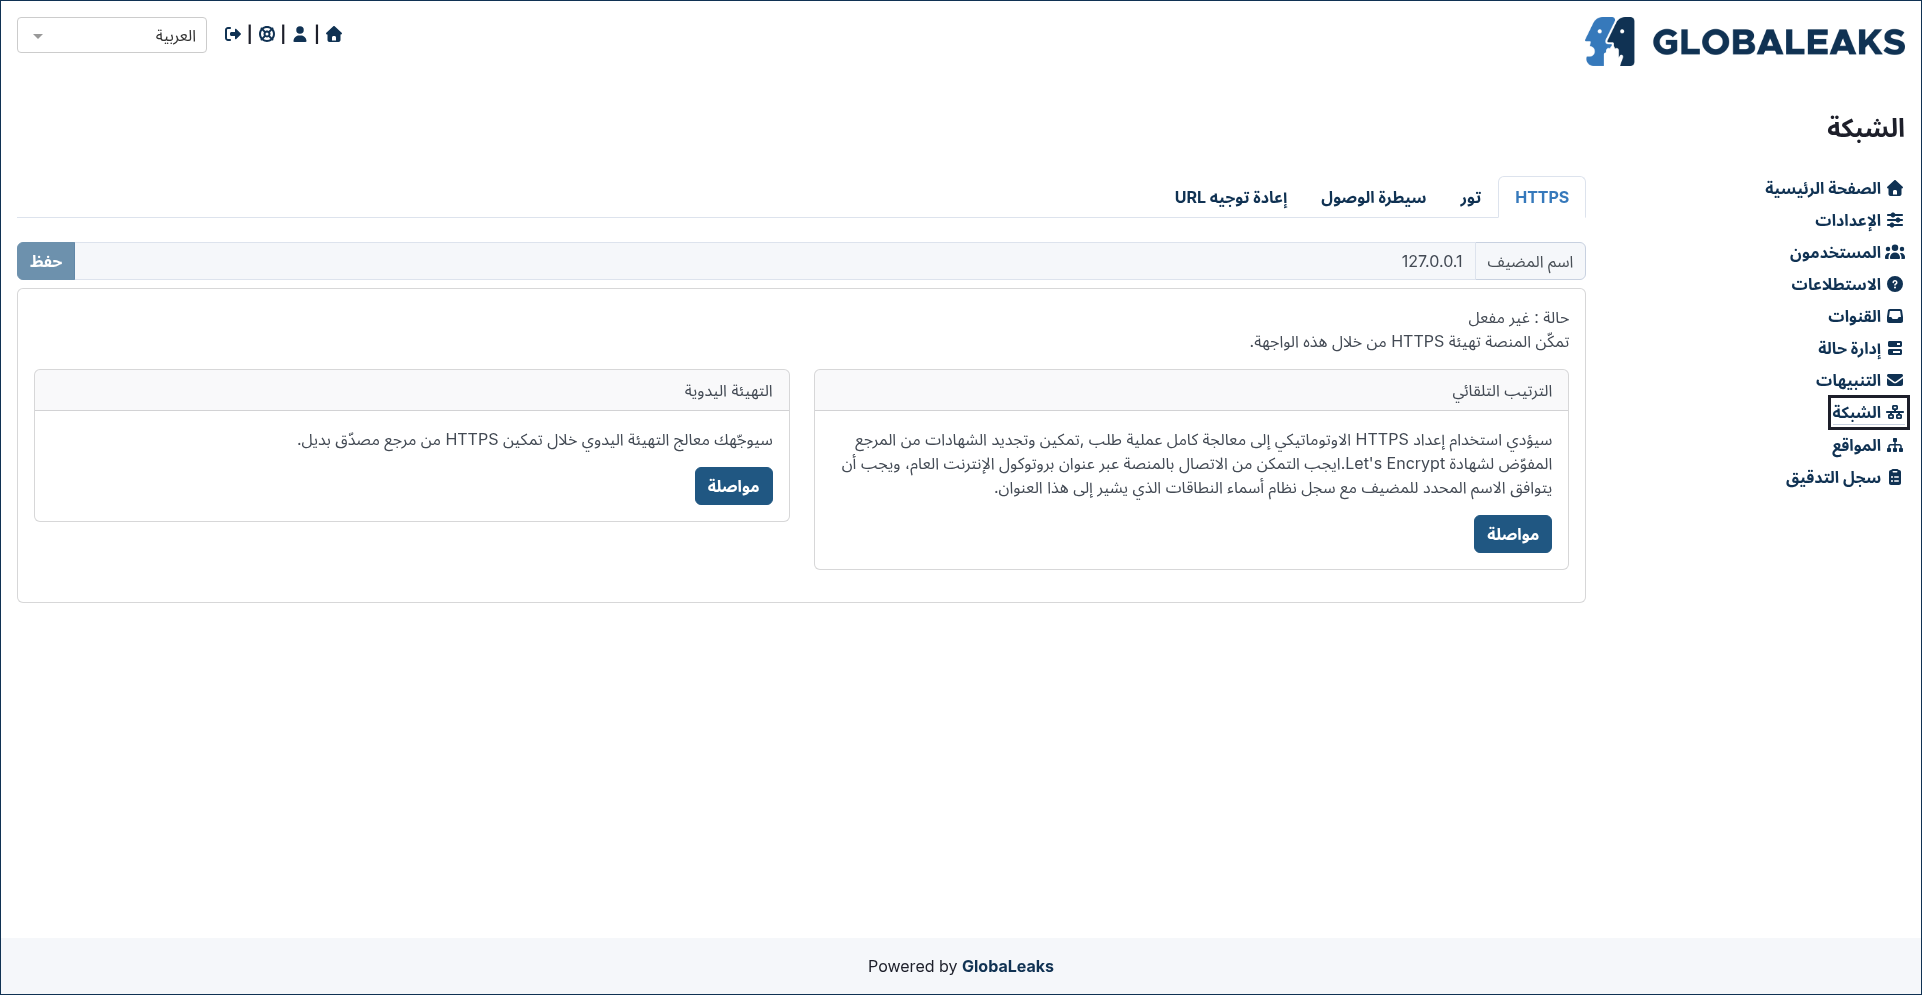Click the الترتيب التلقائي card header
This screenshot has height=995, width=1922.
pos(1191,390)
